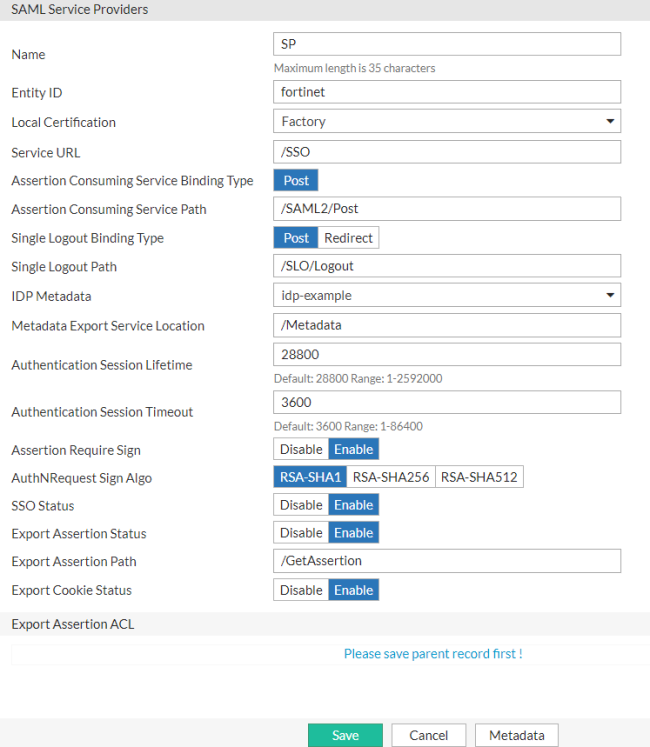
Task: Choose RSA-SHA256 signing algorithm
Action: click(x=391, y=477)
